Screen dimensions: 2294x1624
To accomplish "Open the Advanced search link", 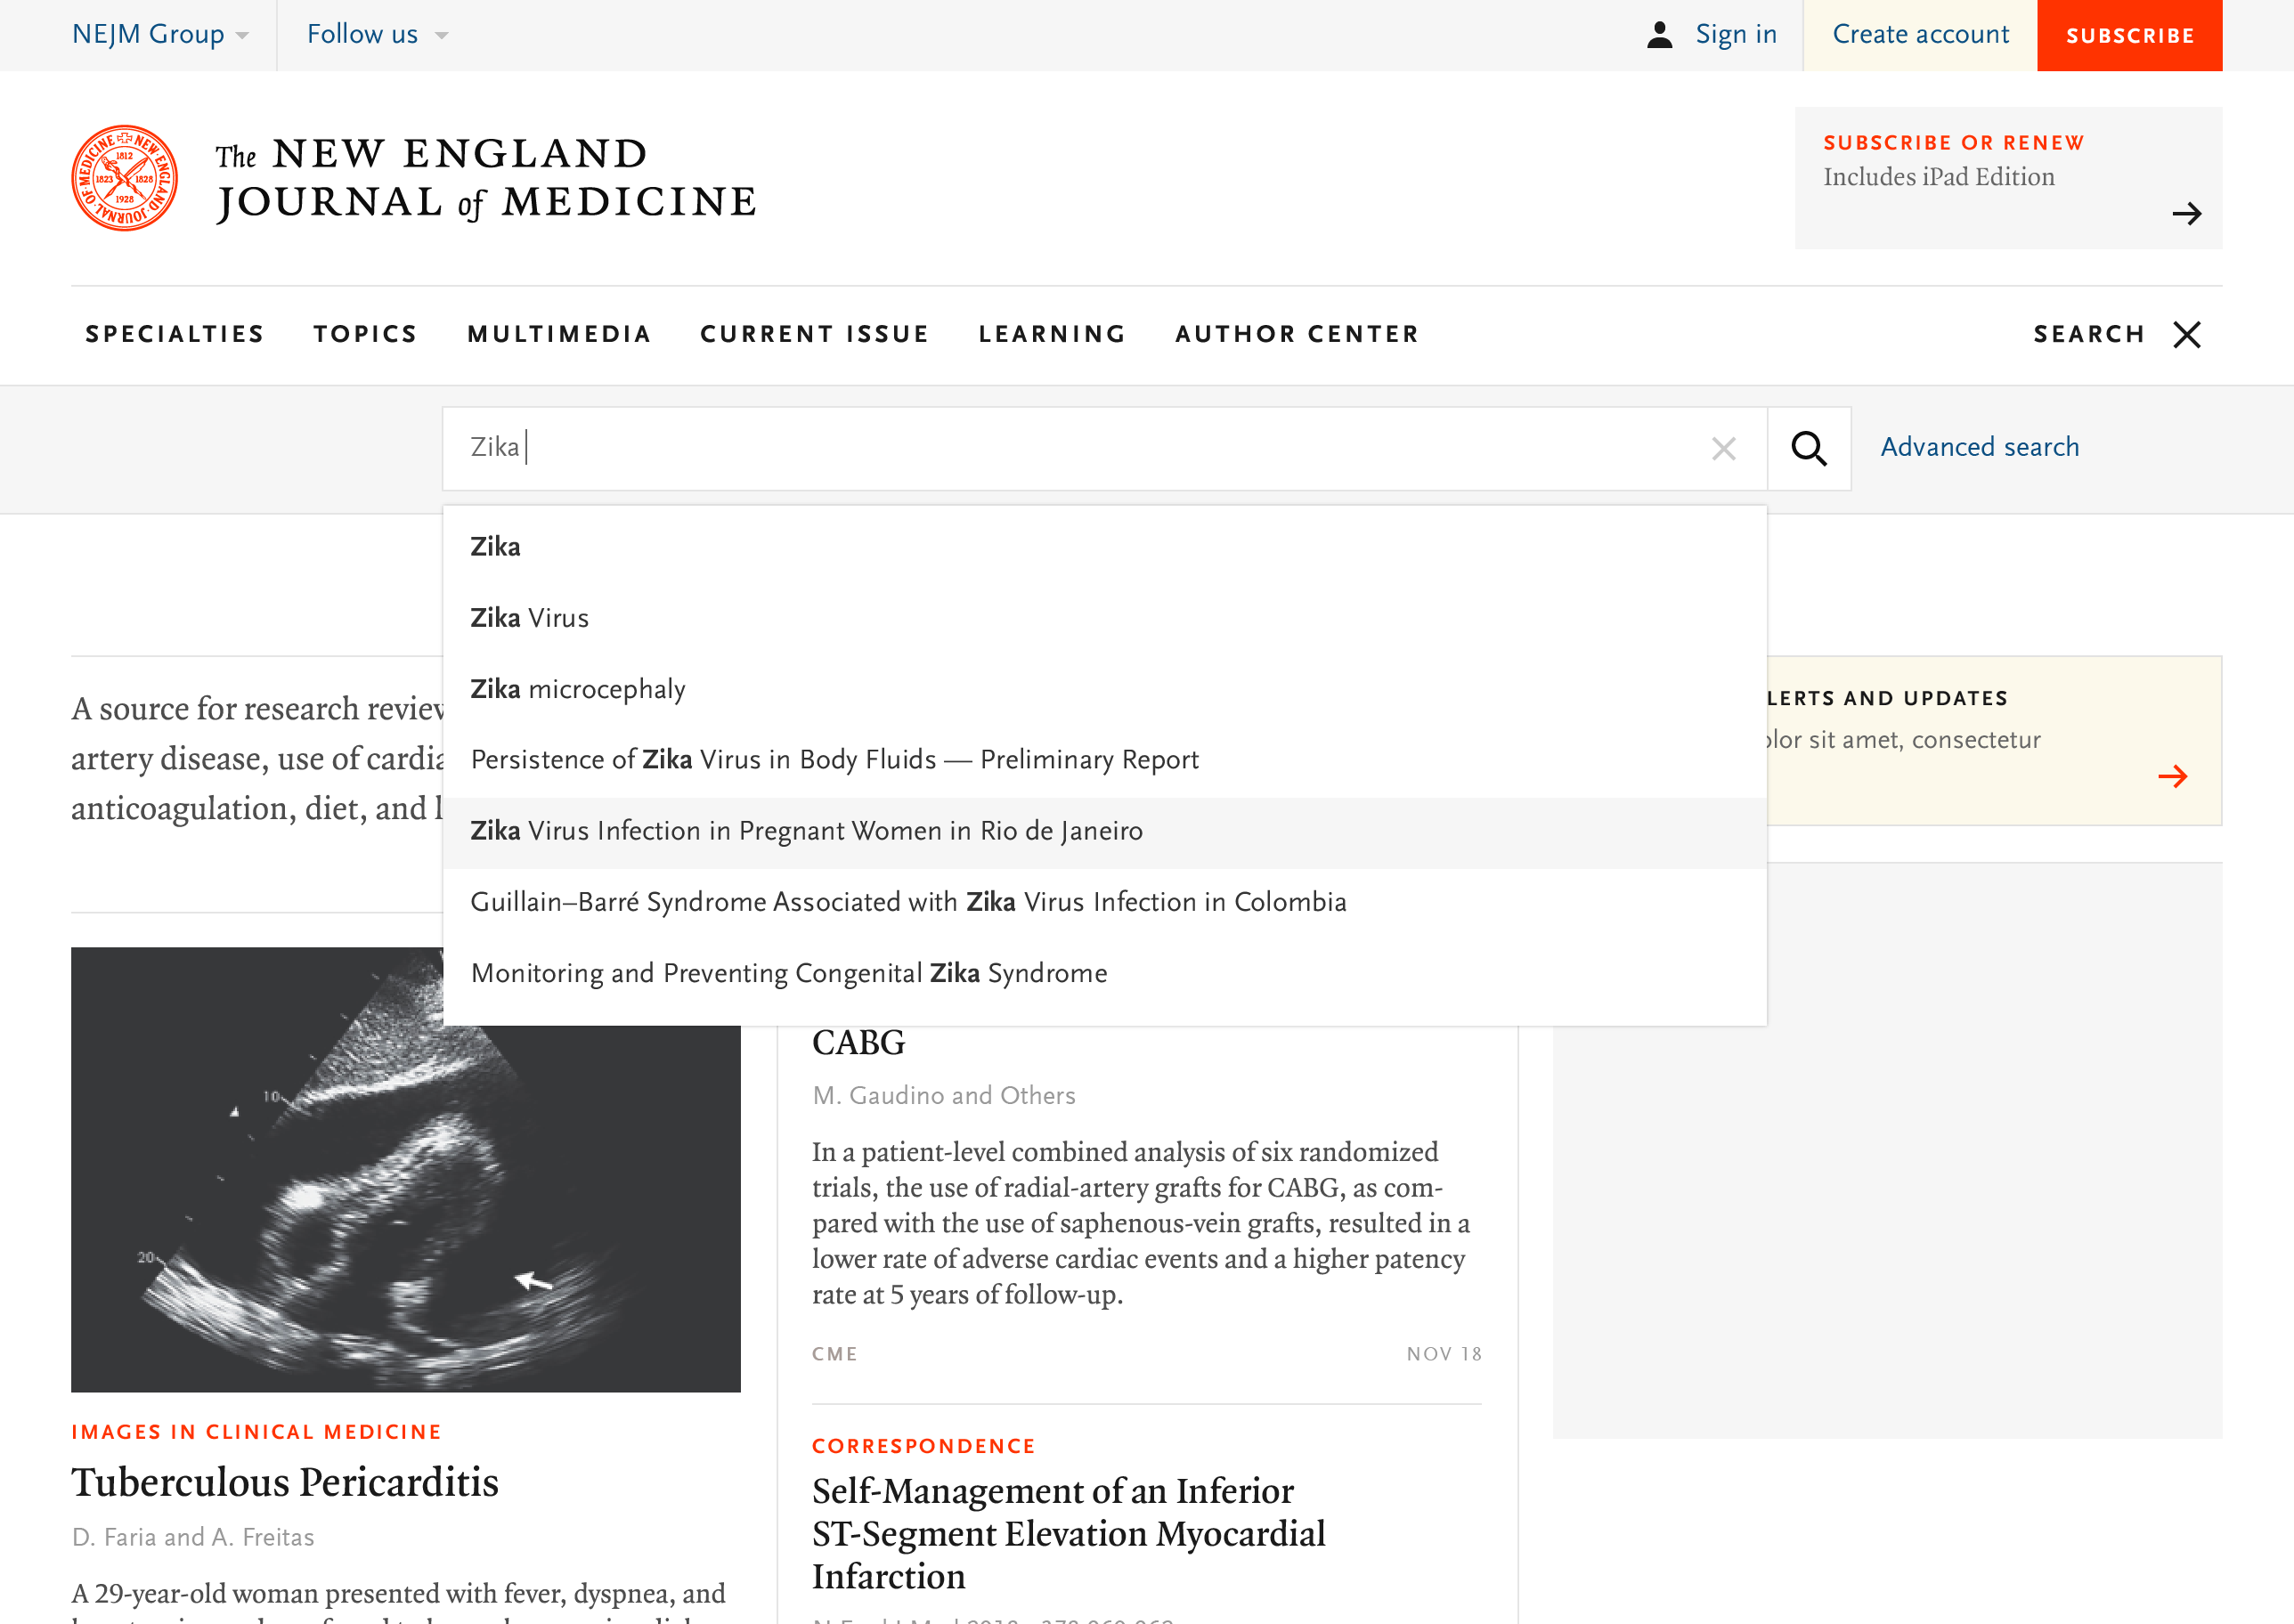I will pos(1979,447).
